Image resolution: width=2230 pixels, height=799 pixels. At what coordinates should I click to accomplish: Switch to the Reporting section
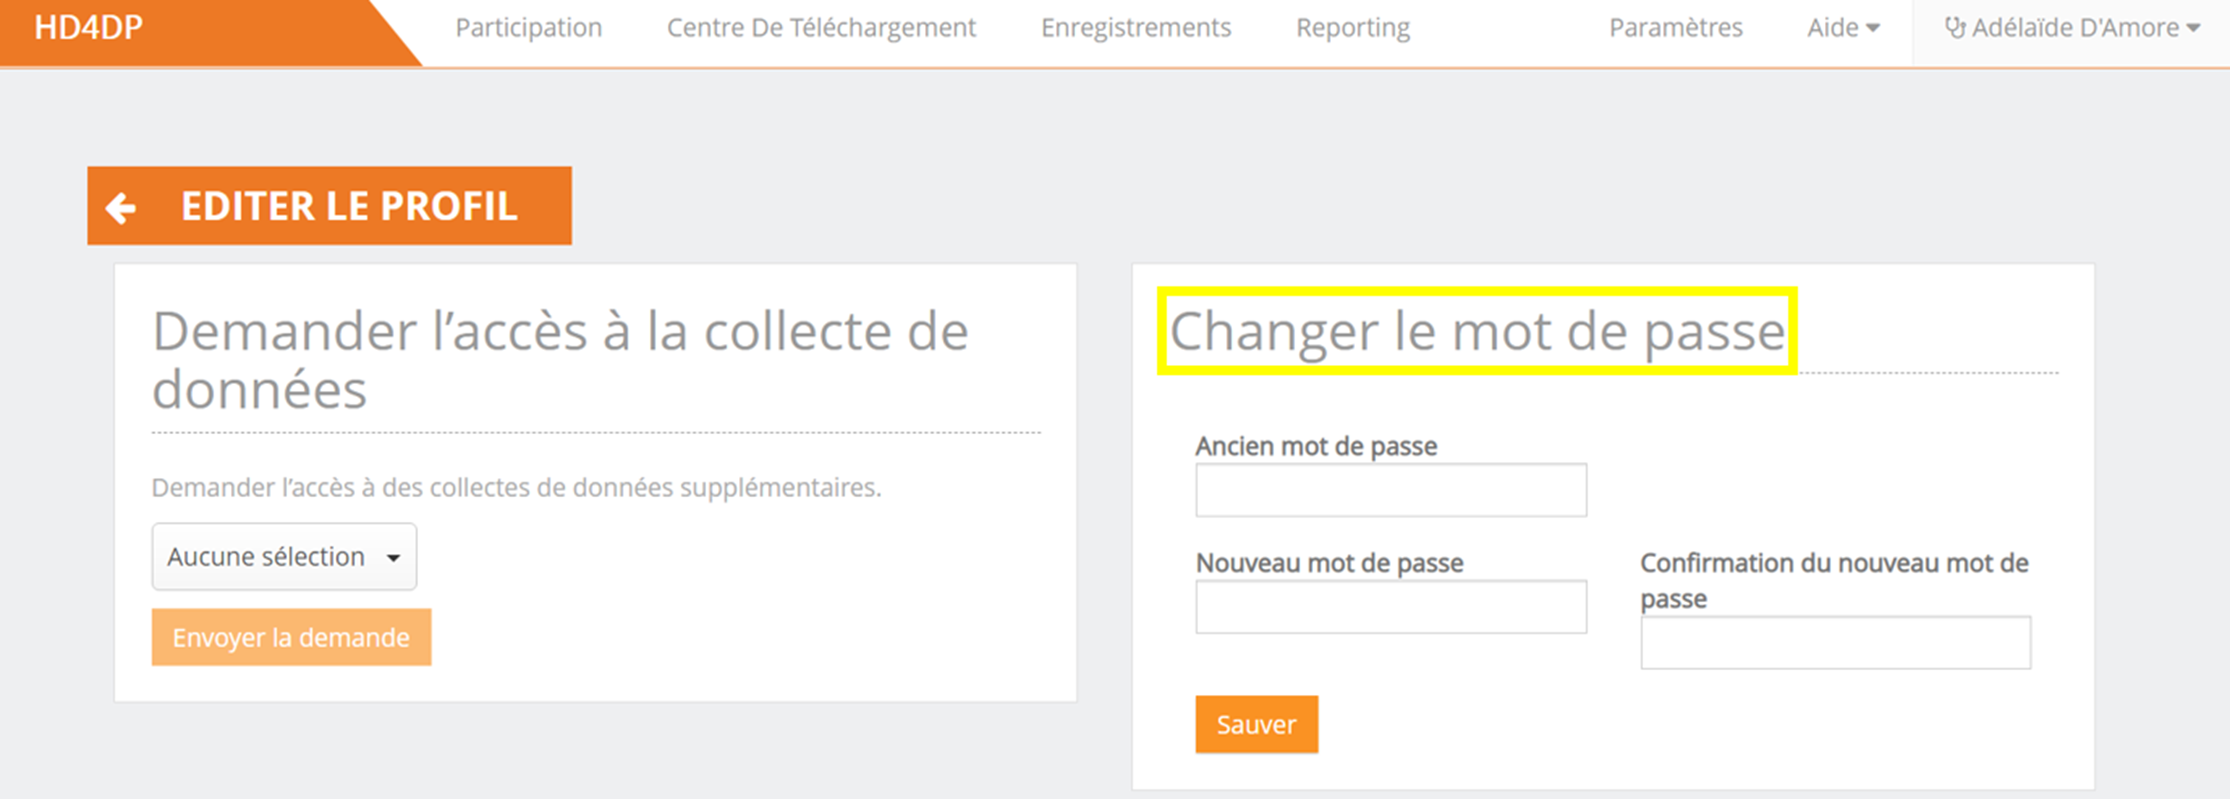click(x=1352, y=28)
